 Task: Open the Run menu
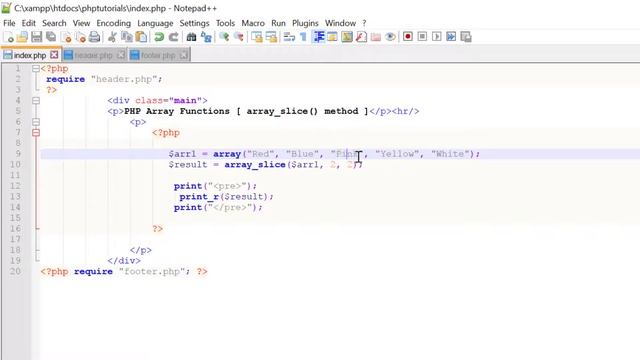click(278, 23)
